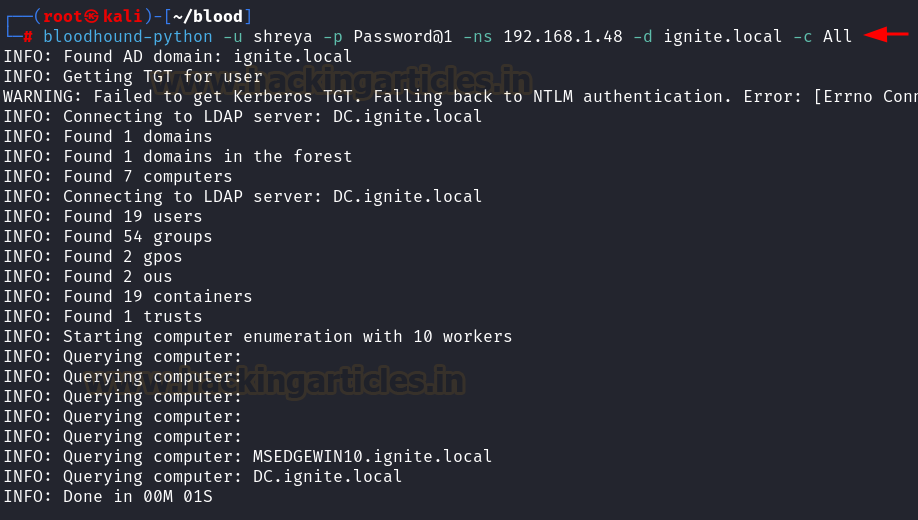Click the Found 54 groups line

[x=108, y=236]
